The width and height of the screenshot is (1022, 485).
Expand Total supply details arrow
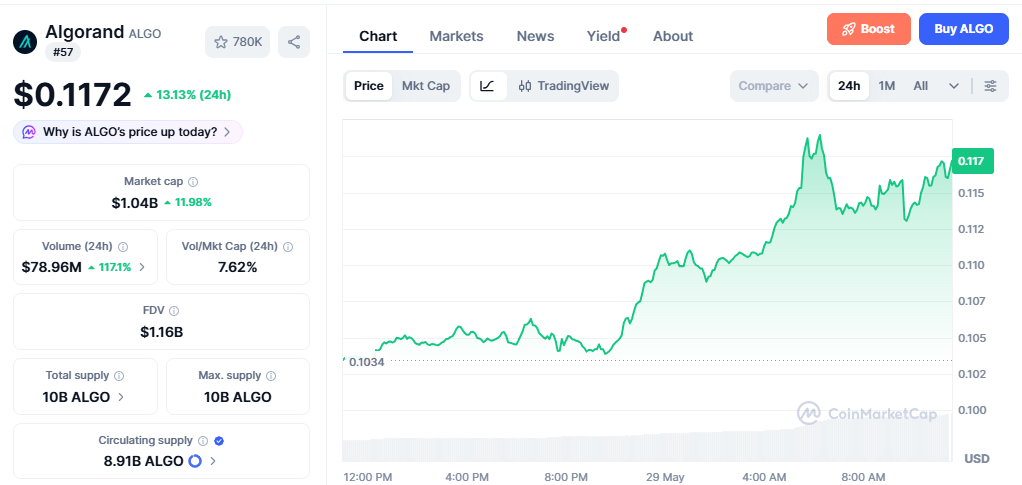[121, 397]
